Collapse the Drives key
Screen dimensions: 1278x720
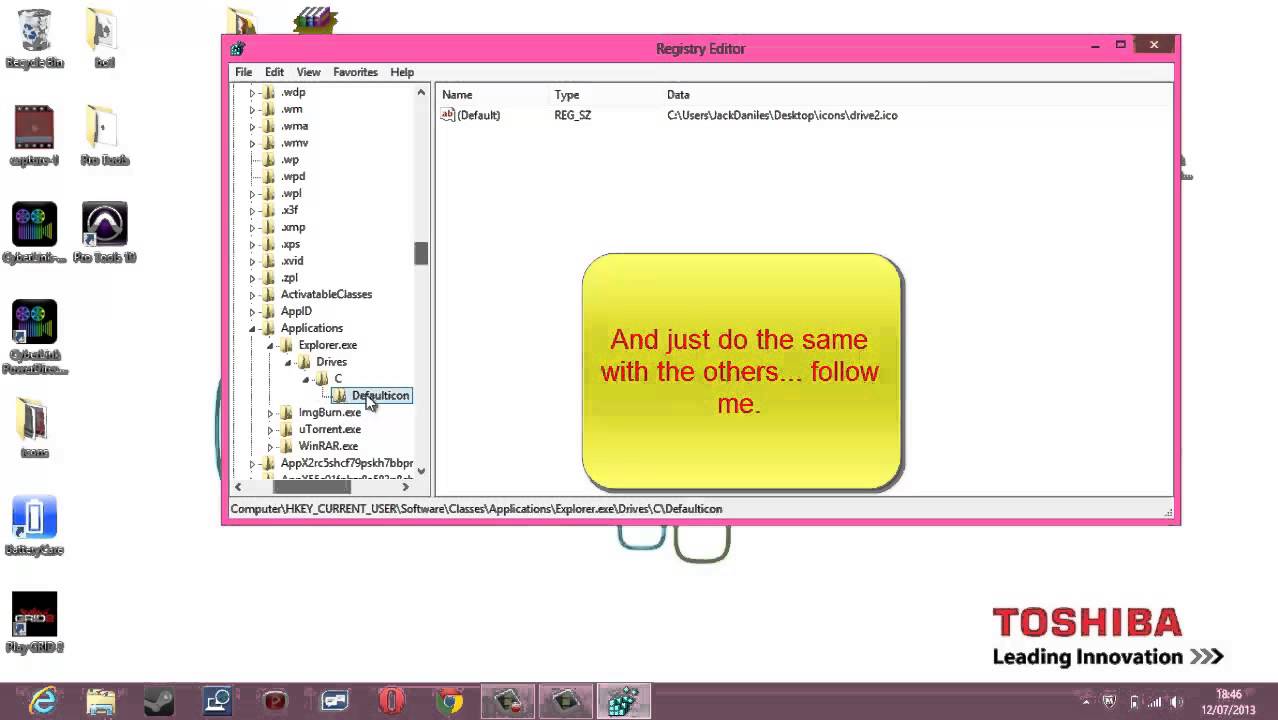click(288, 363)
